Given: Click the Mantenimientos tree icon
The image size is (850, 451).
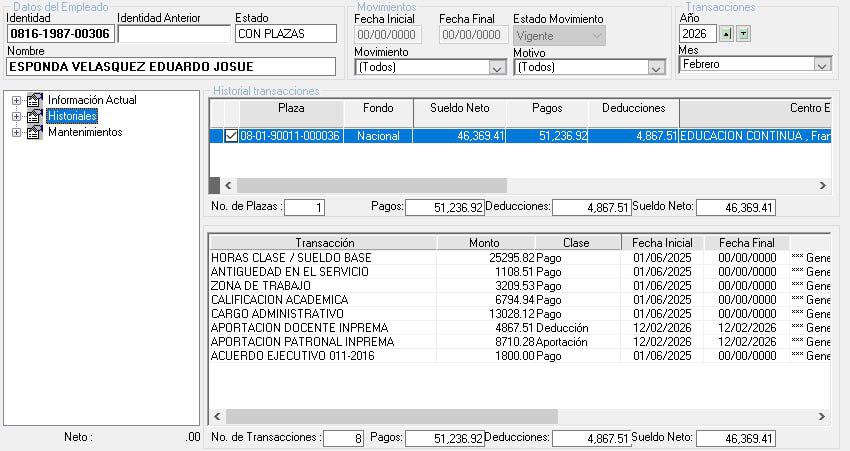Looking at the screenshot, I should pos(34,132).
